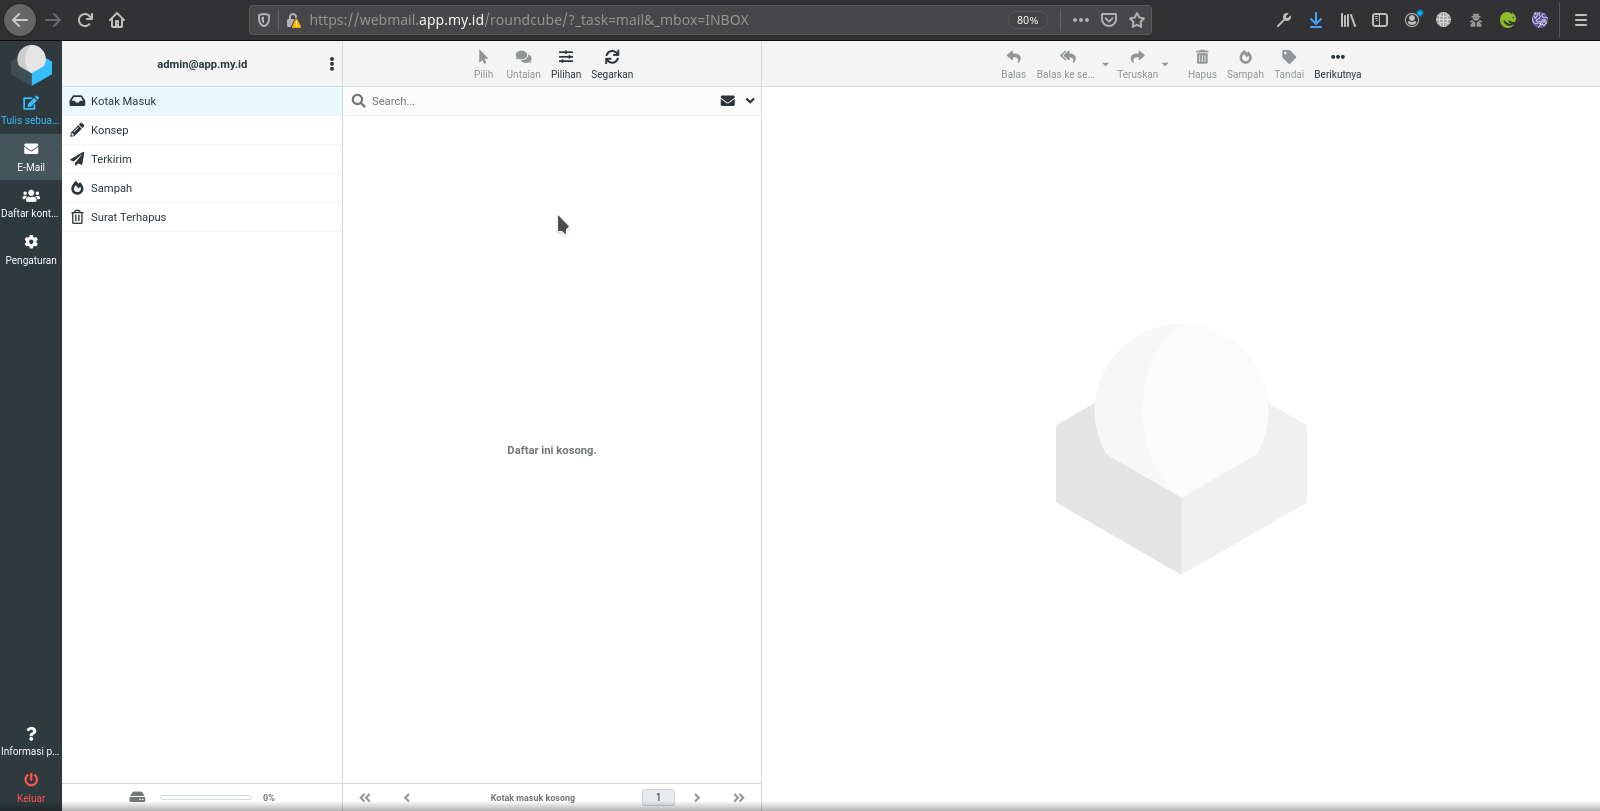Expand search options chevron

point(750,101)
